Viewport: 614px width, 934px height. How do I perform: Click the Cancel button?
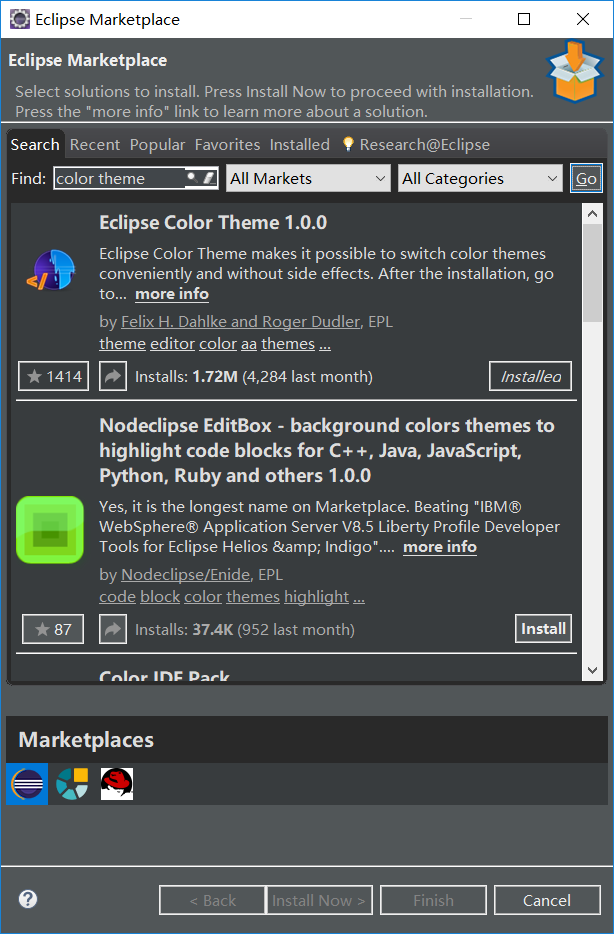(x=547, y=900)
